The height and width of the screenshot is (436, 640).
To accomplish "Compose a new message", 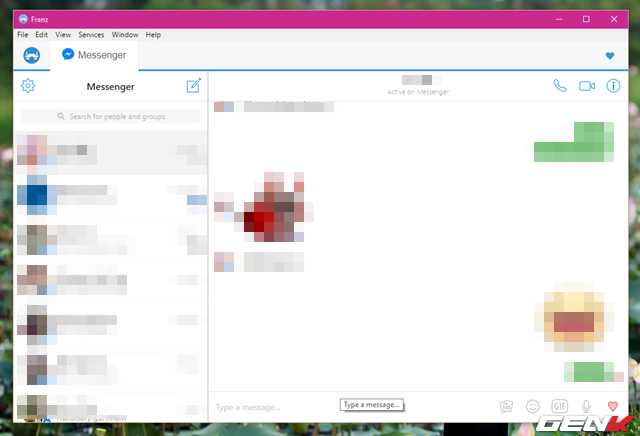I will (x=194, y=86).
